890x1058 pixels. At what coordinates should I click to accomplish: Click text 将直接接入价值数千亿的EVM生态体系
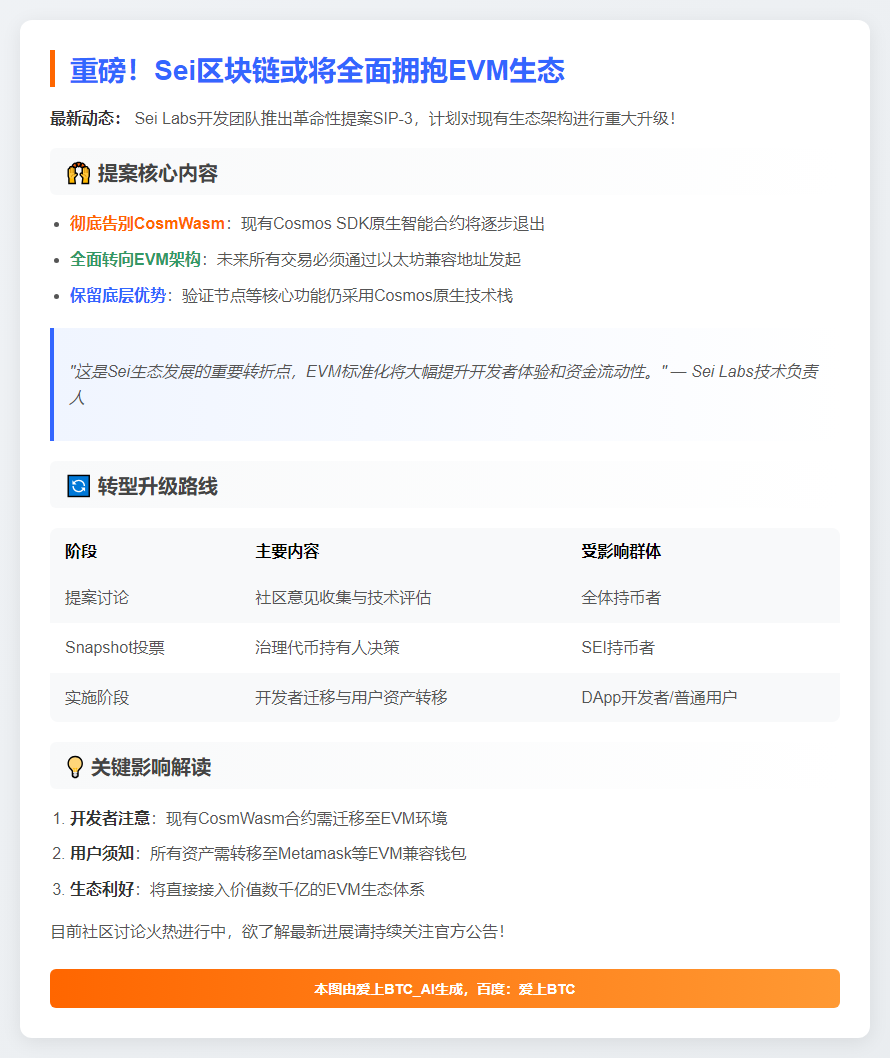pyautogui.click(x=287, y=889)
